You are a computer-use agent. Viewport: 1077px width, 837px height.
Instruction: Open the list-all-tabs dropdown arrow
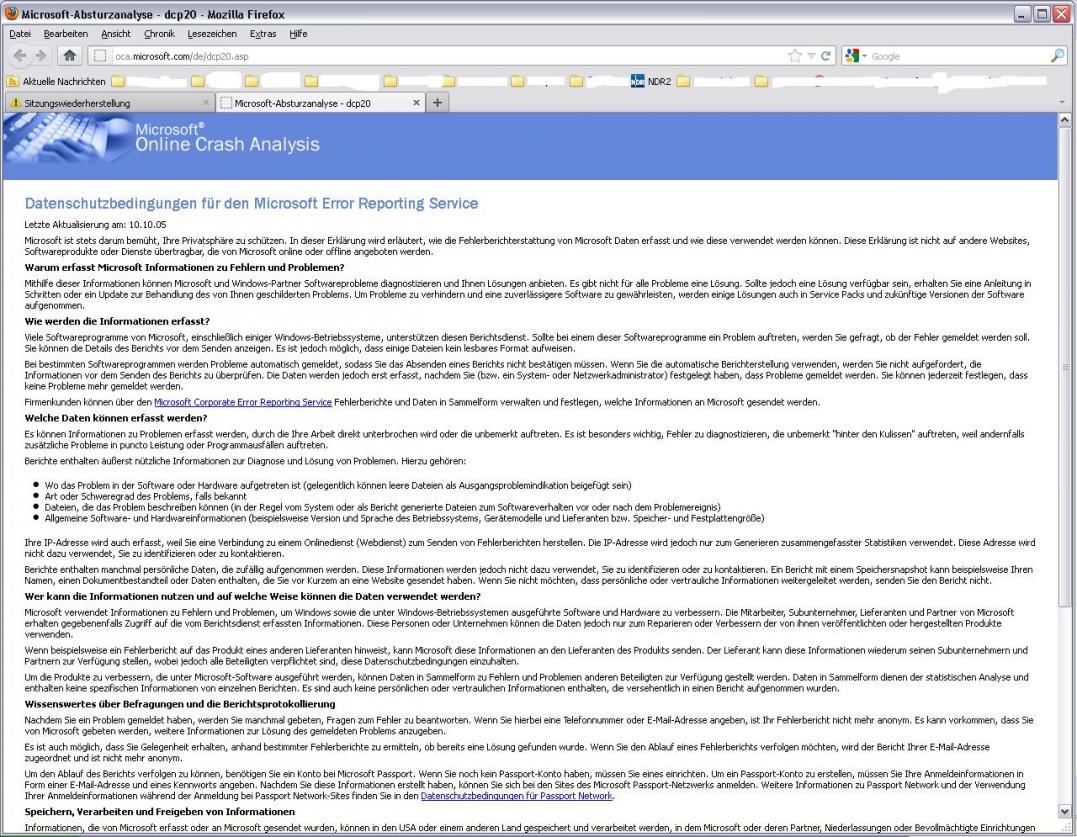tap(1062, 102)
